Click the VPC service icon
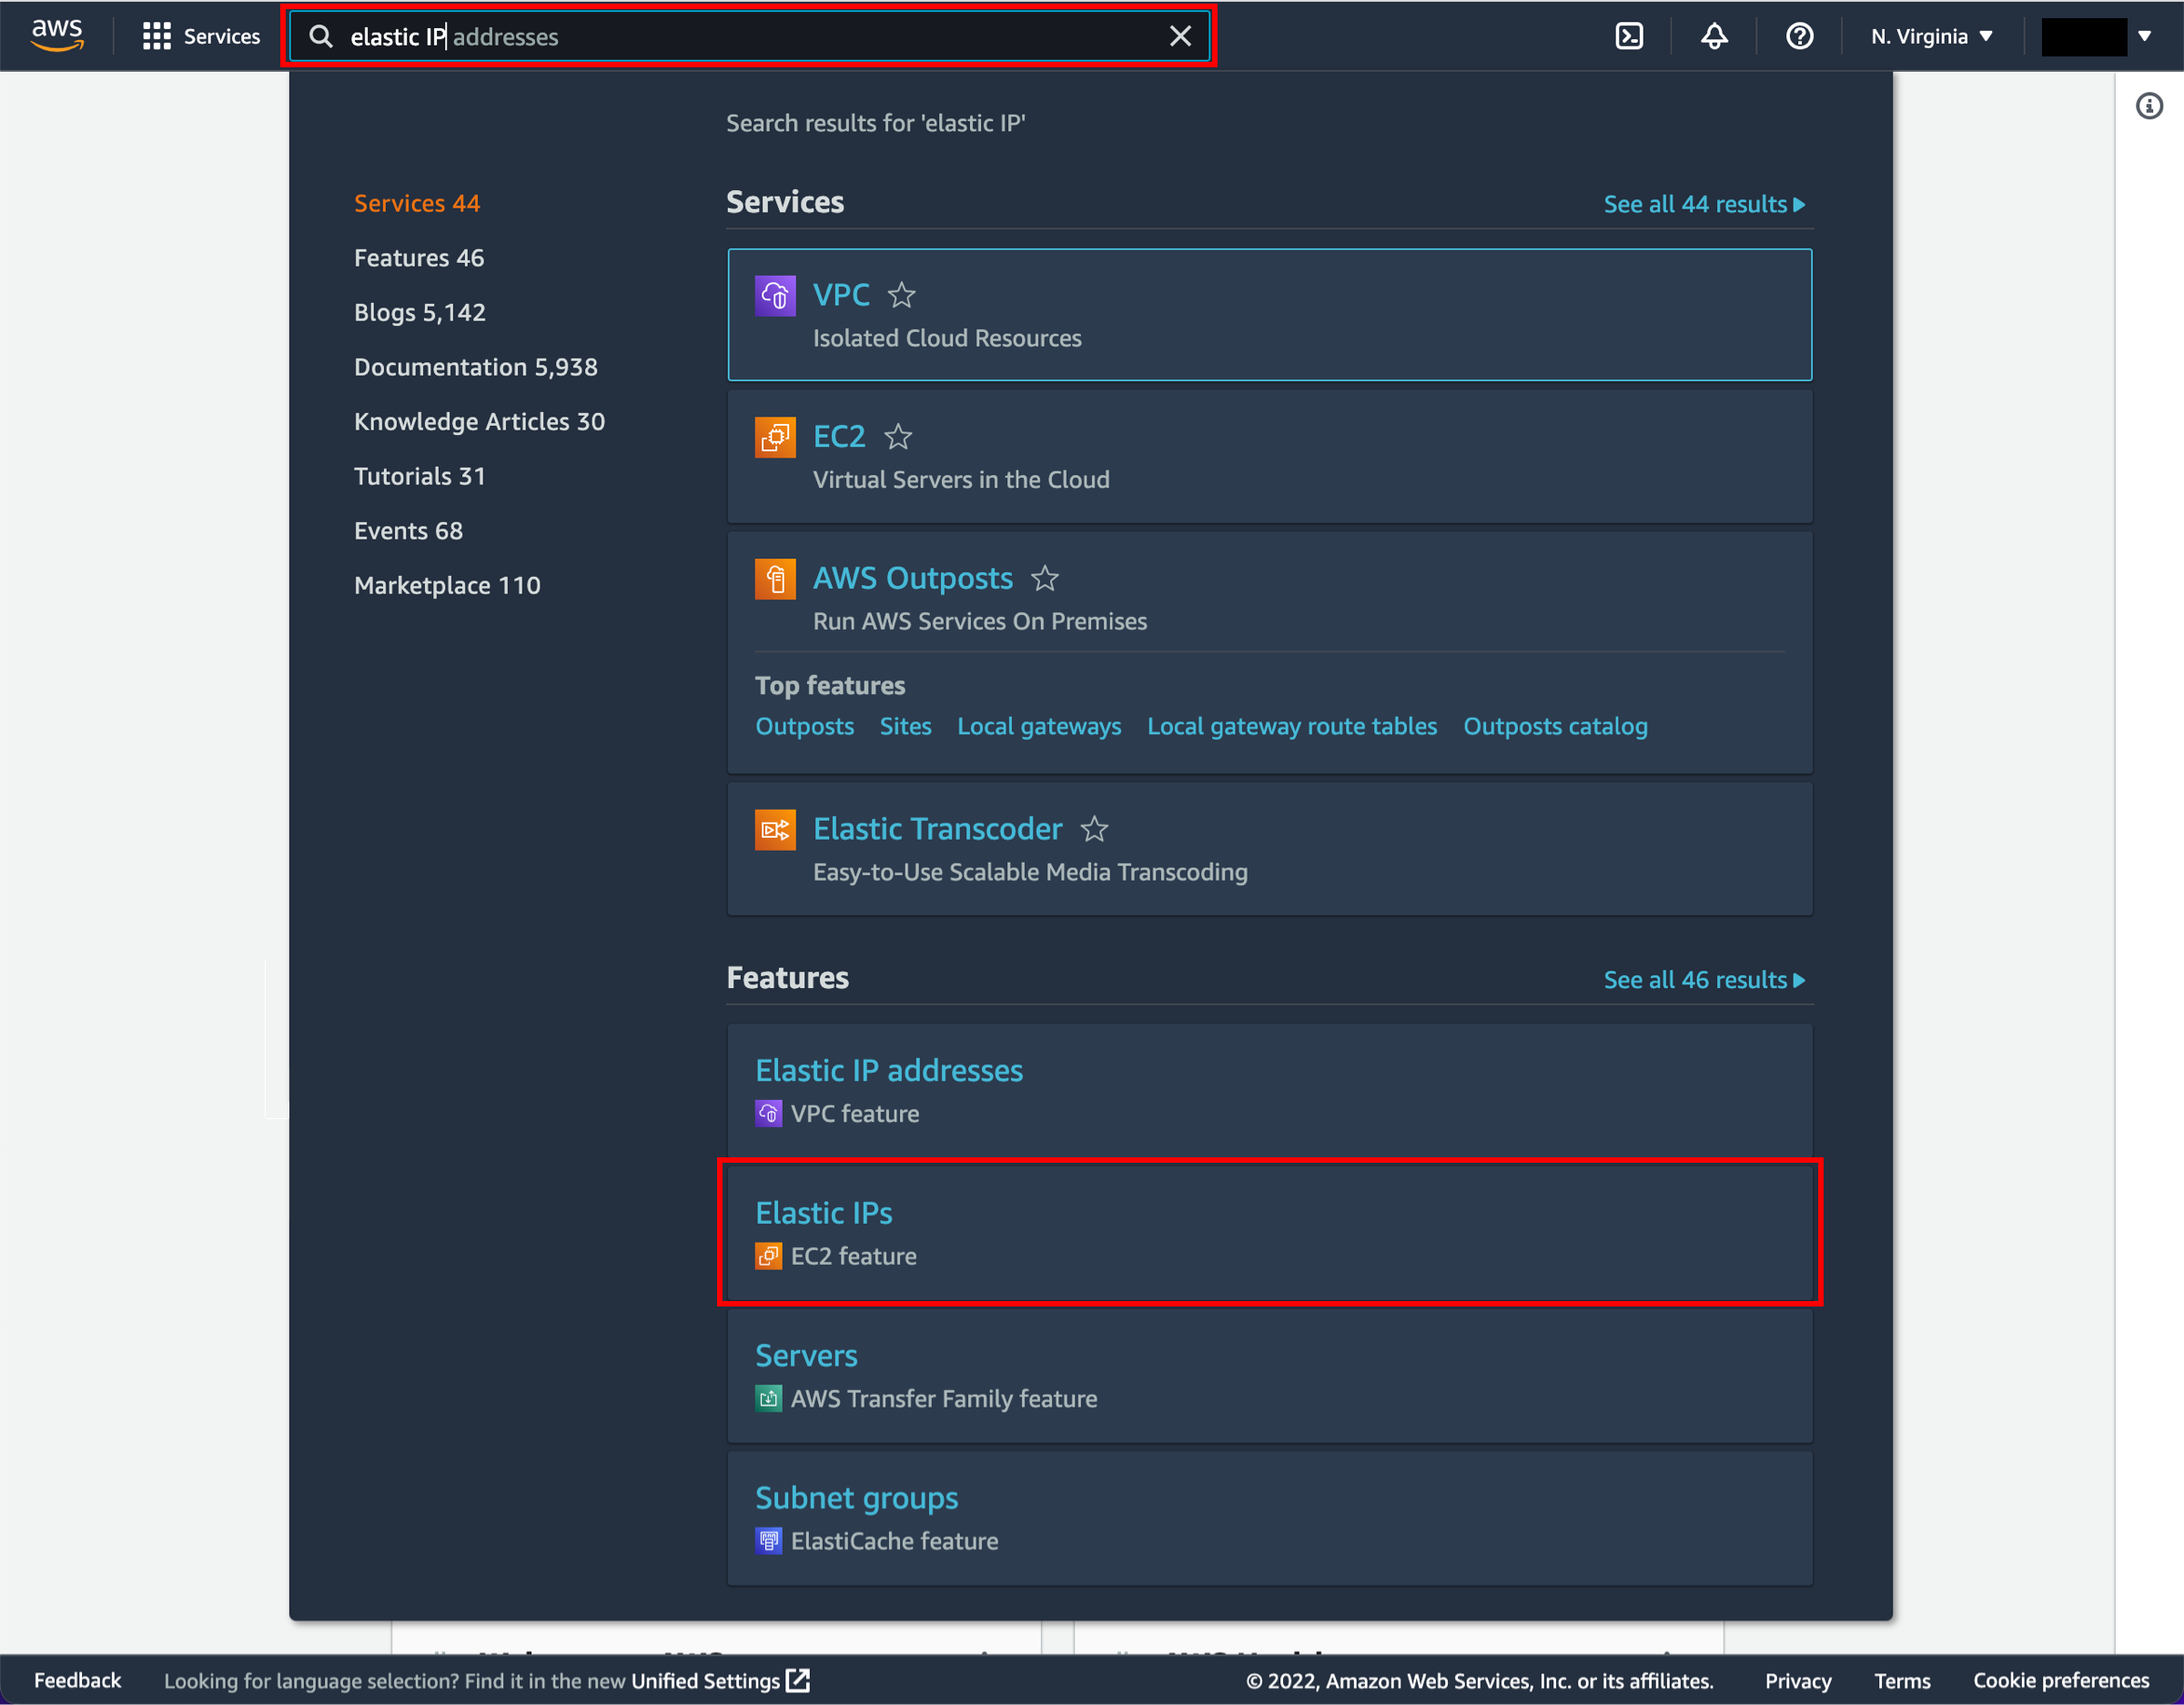 click(x=775, y=296)
